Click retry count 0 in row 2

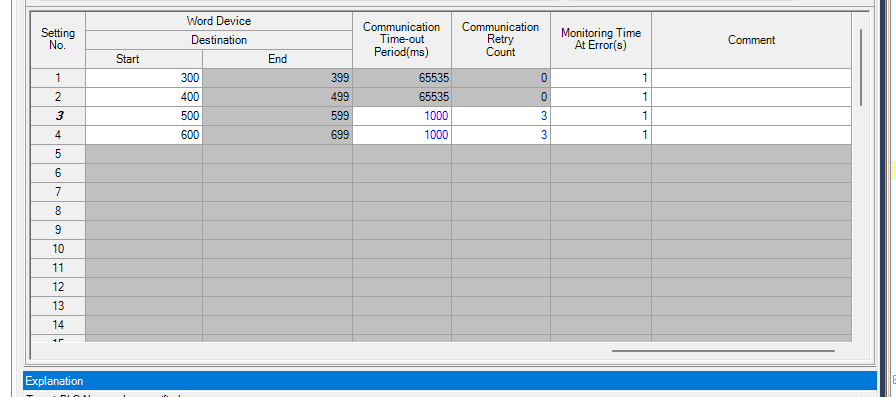tap(501, 97)
